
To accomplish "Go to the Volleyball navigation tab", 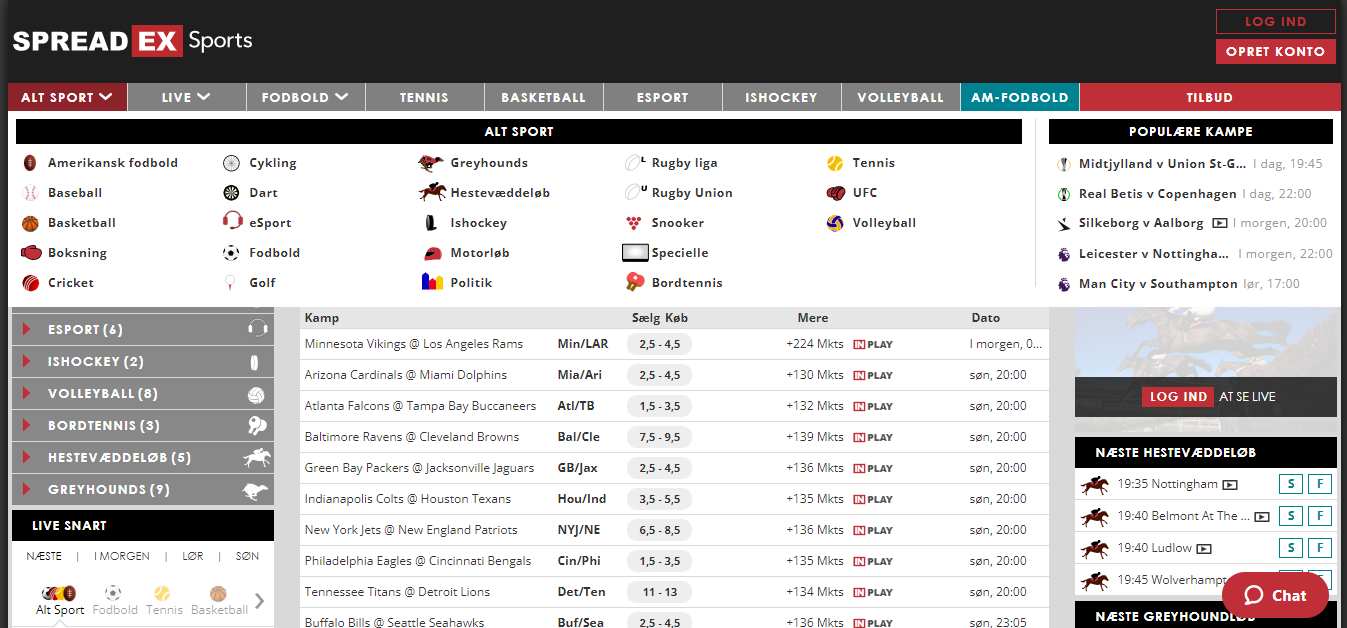I will coord(900,97).
